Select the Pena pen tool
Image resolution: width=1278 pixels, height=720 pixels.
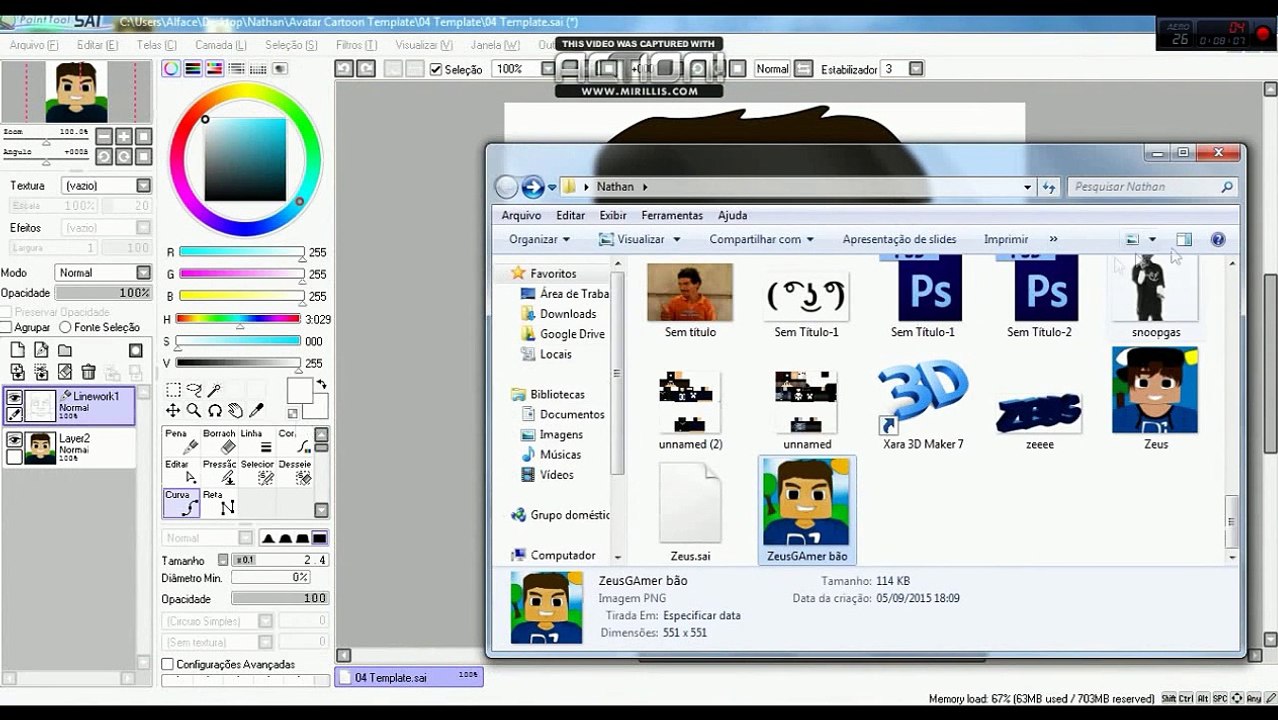point(180,442)
